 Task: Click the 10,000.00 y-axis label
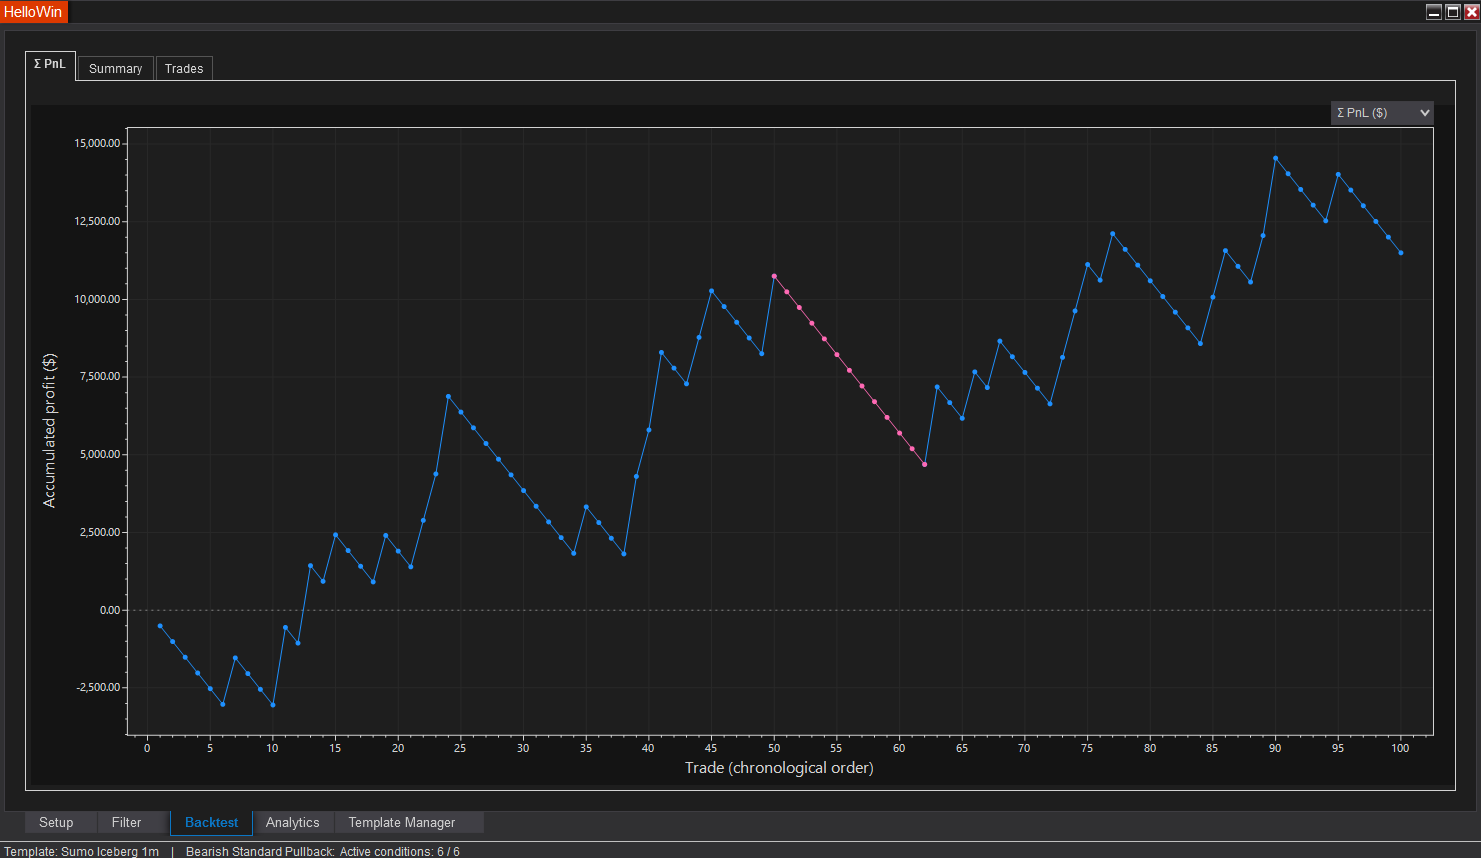click(x=97, y=299)
